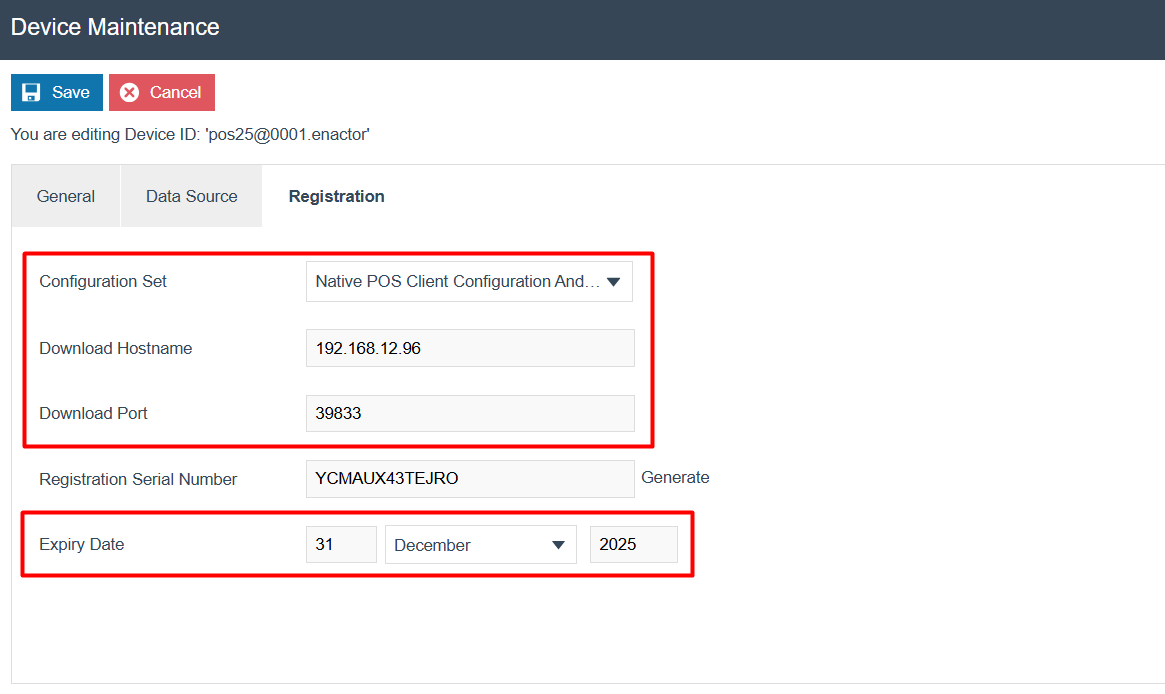Click the Generate link for serial number
This screenshot has width=1165, height=694.
[x=675, y=477]
